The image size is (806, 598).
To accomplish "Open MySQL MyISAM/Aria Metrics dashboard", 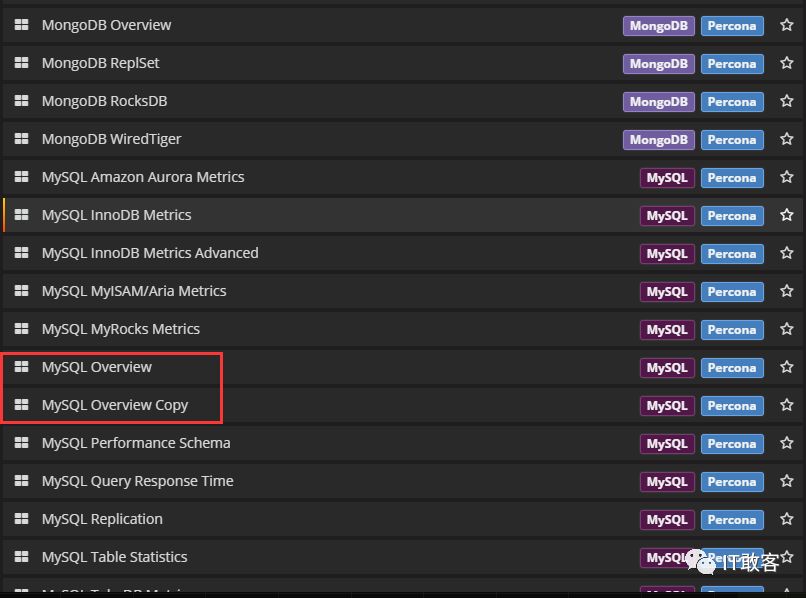I will pyautogui.click(x=134, y=291).
